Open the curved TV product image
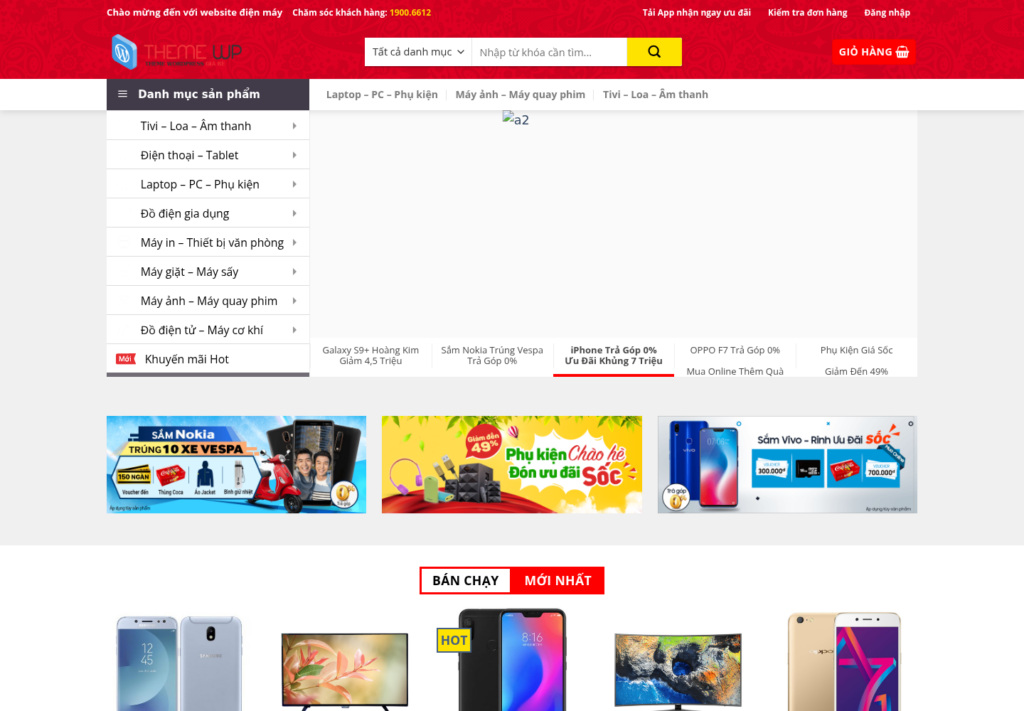This screenshot has height=711, width=1024. tap(678, 671)
